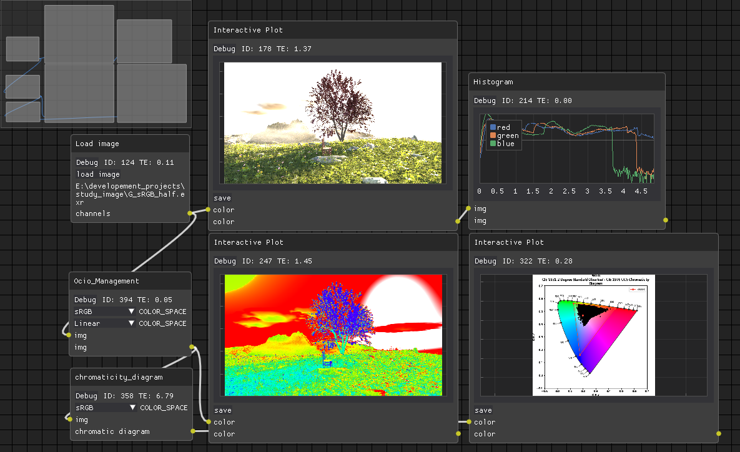Click the load image button
The width and height of the screenshot is (740, 452).
pos(98,174)
